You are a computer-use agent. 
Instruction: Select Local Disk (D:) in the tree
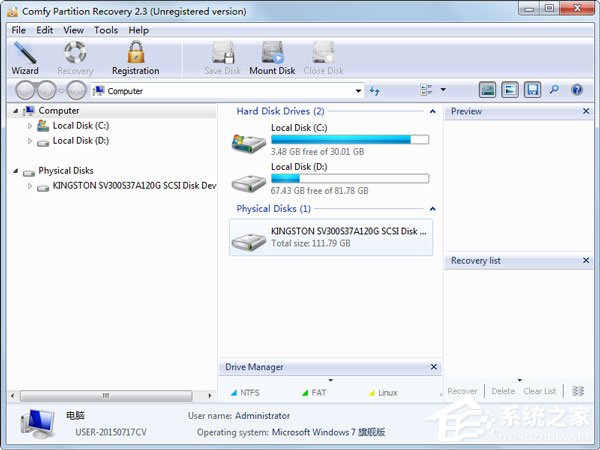(x=80, y=141)
